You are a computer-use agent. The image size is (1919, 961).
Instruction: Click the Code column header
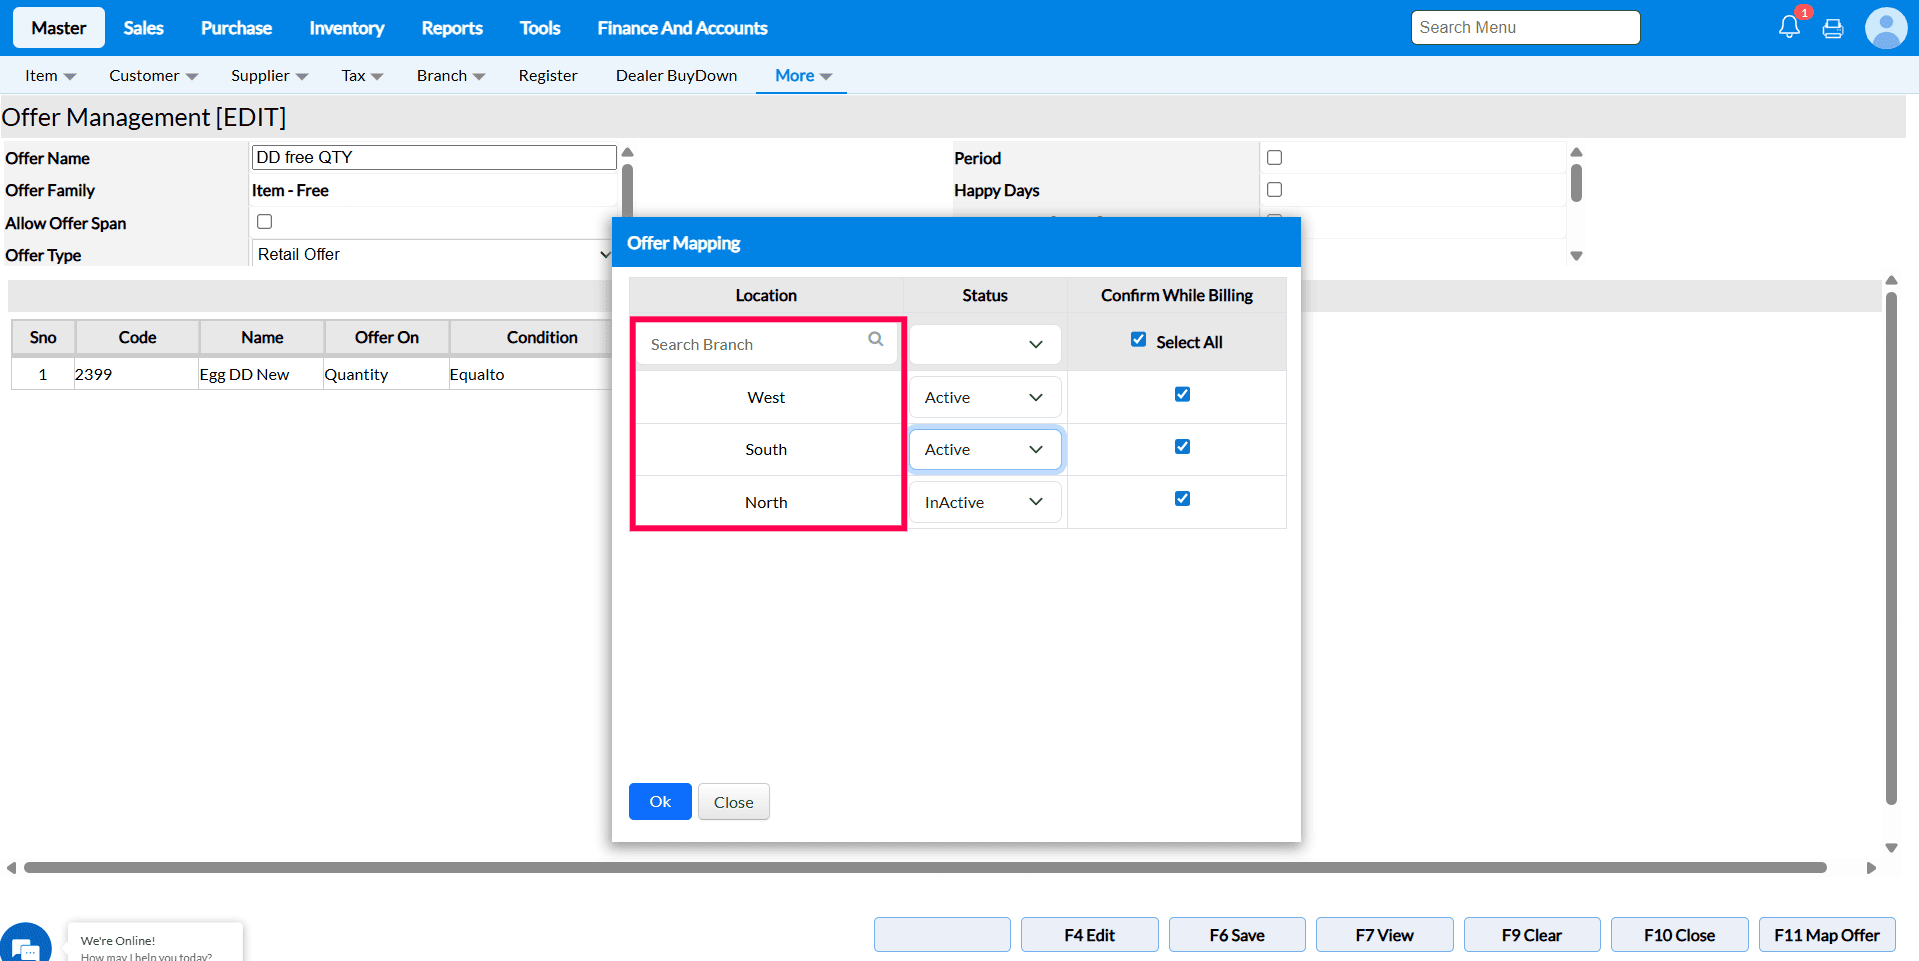(x=137, y=338)
